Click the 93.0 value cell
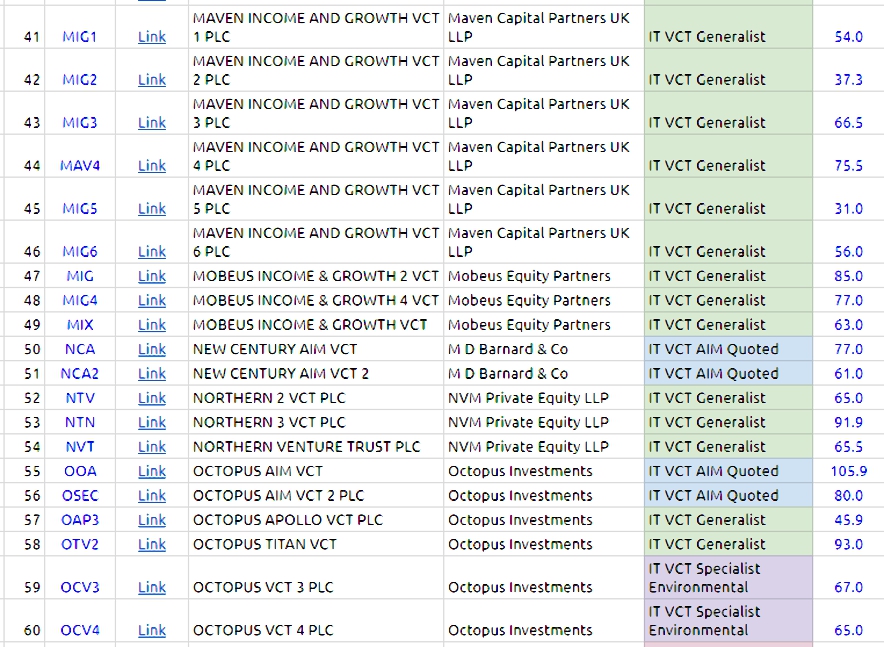The width and height of the screenshot is (884, 647). (x=848, y=544)
